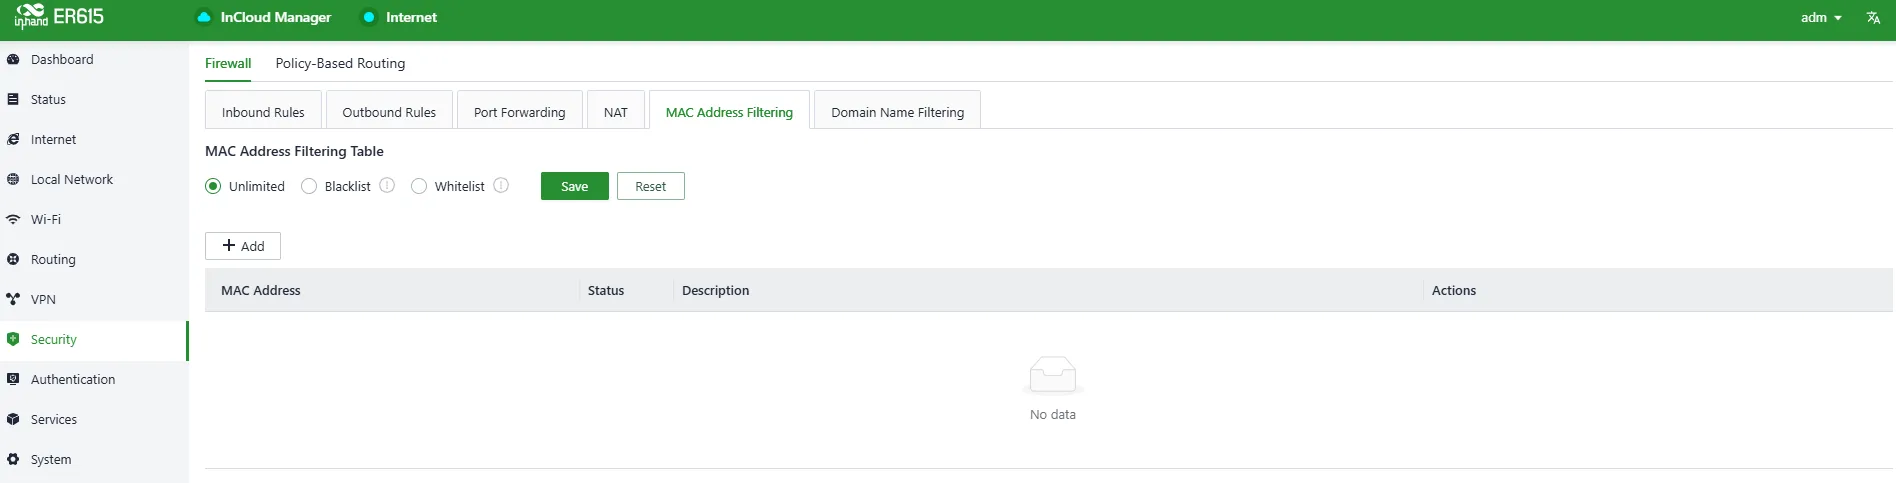Open the adm user dropdown
This screenshot has width=1896, height=483.
click(1821, 18)
